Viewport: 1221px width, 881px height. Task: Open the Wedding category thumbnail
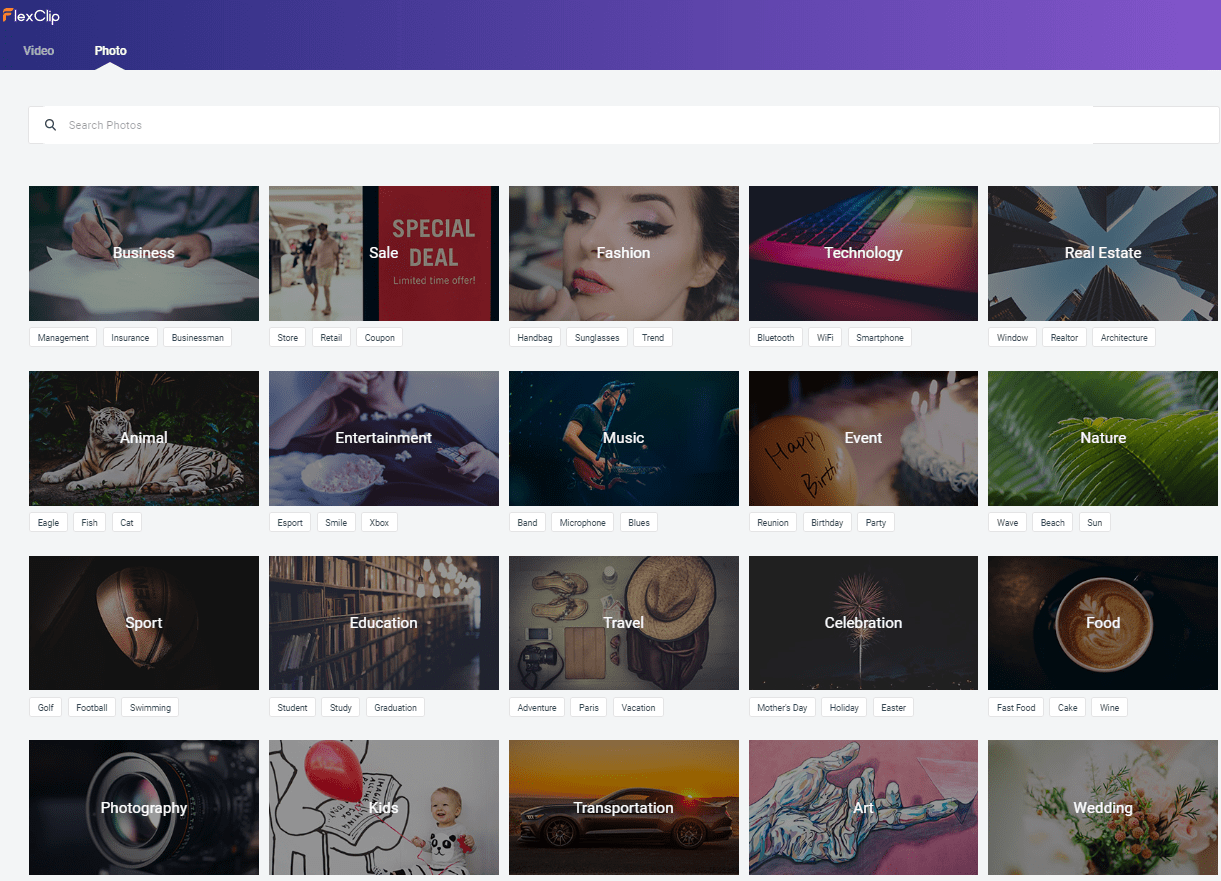coord(1104,808)
